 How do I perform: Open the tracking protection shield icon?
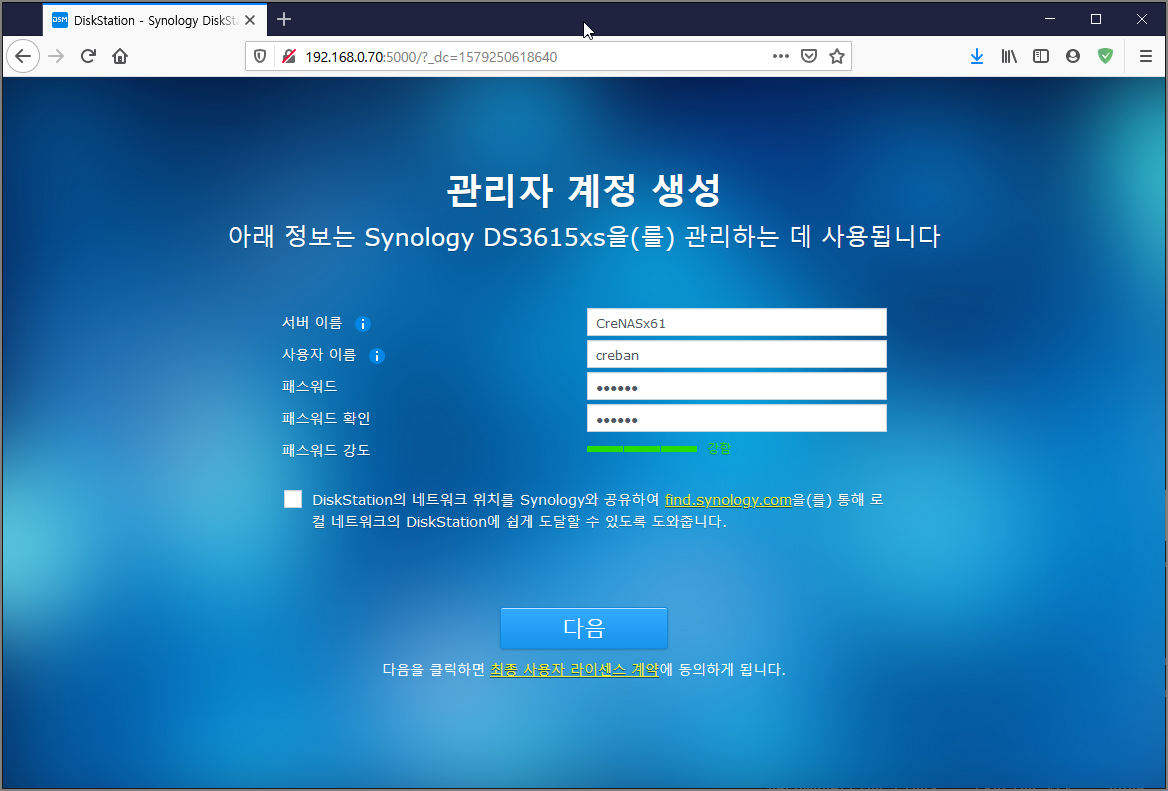pos(260,57)
